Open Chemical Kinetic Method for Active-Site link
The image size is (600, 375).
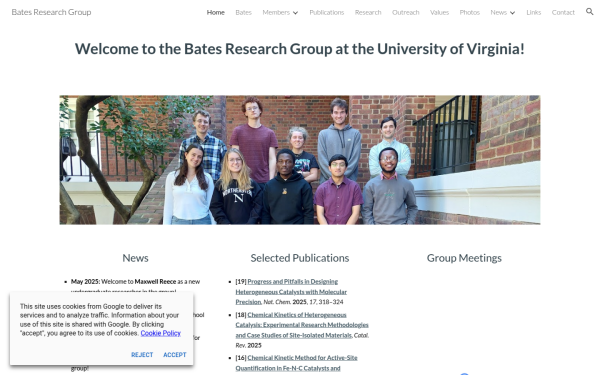[x=296, y=363]
